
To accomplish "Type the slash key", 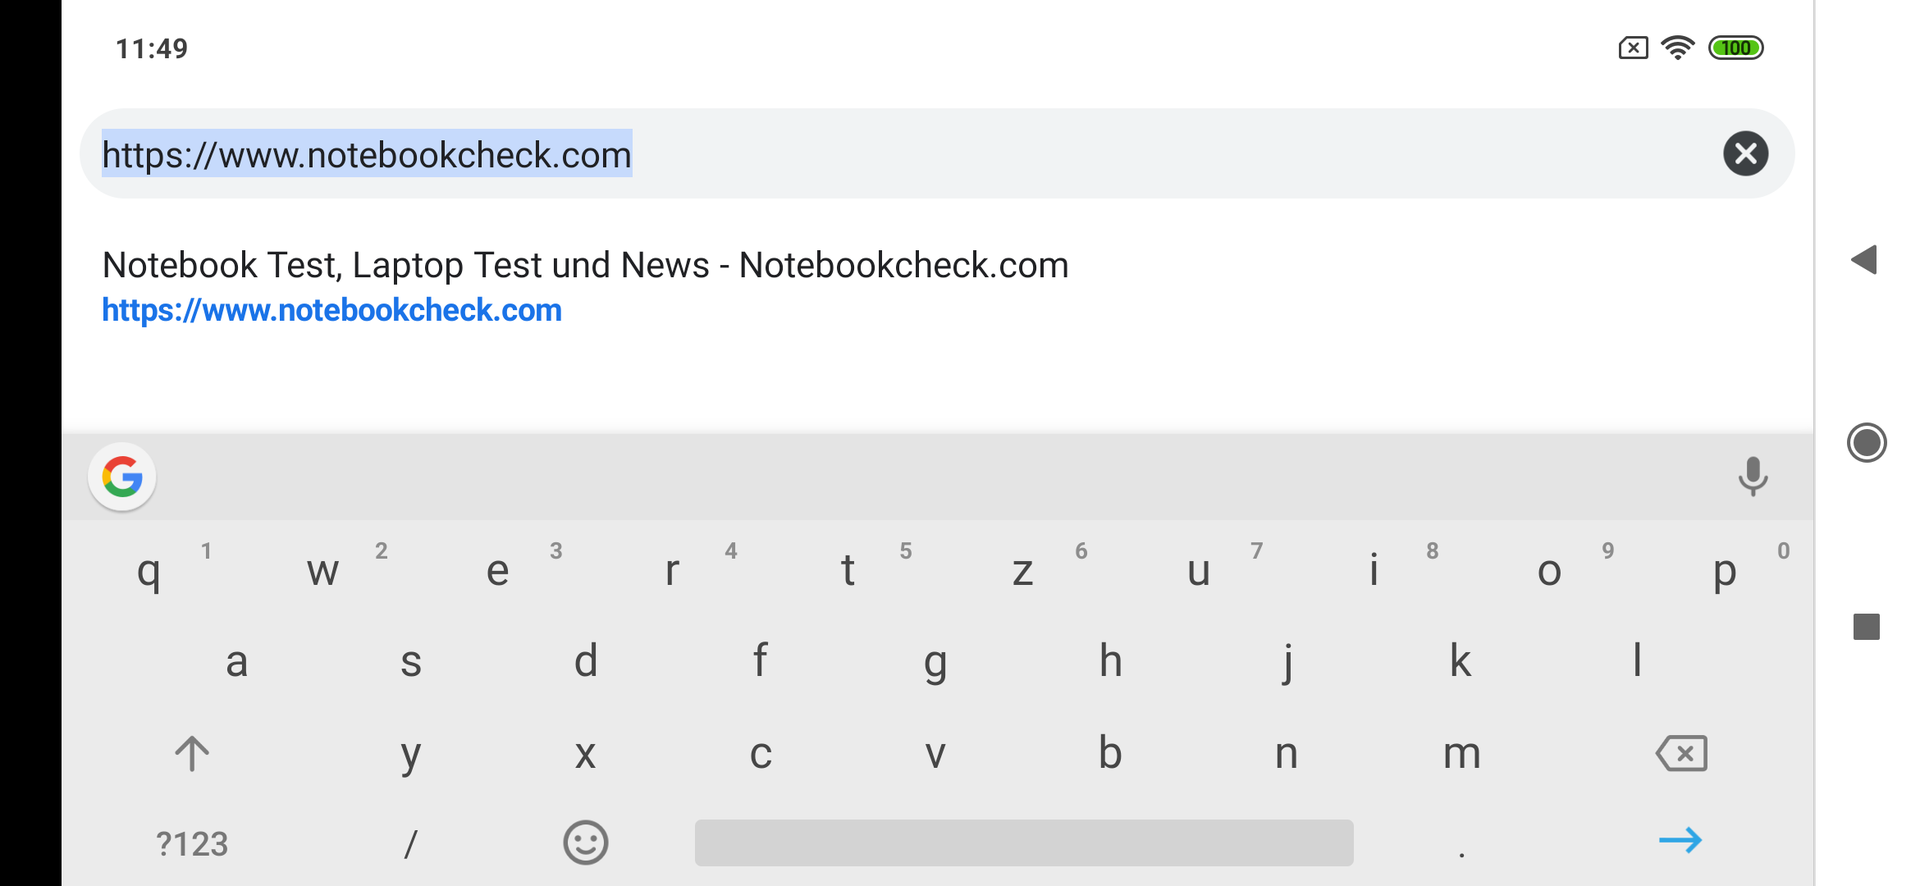I will click(x=410, y=844).
